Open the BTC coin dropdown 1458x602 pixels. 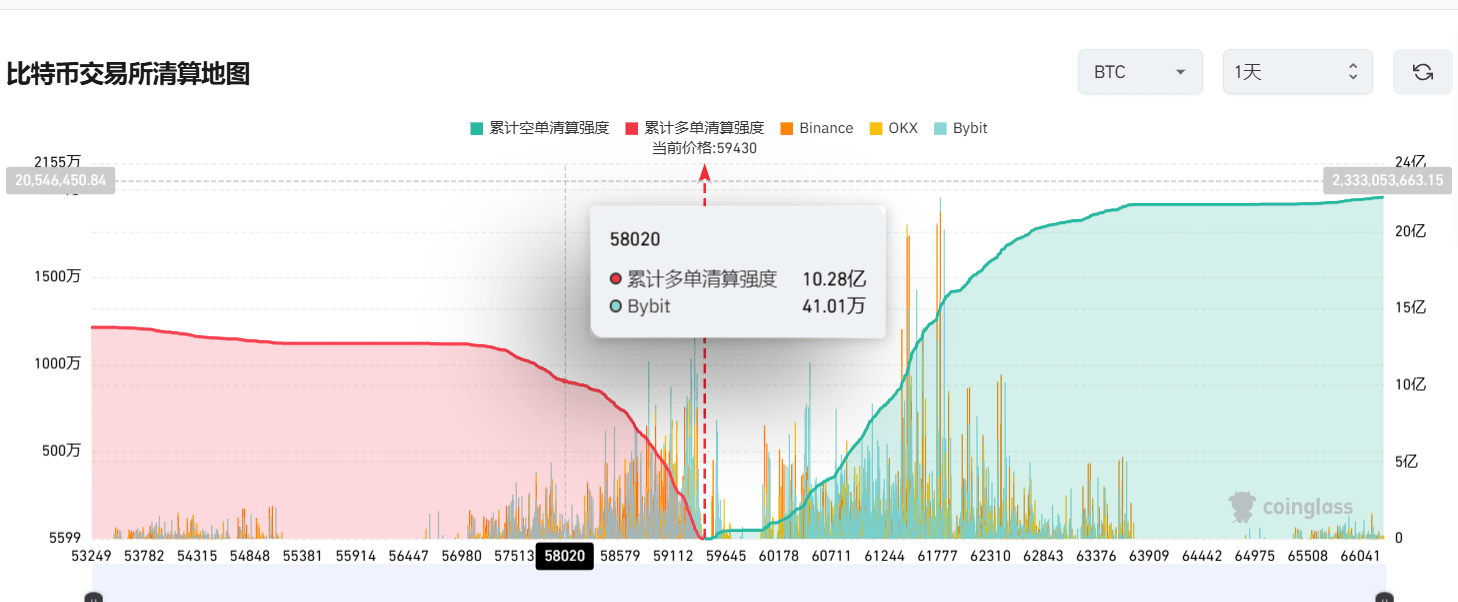(x=1140, y=72)
